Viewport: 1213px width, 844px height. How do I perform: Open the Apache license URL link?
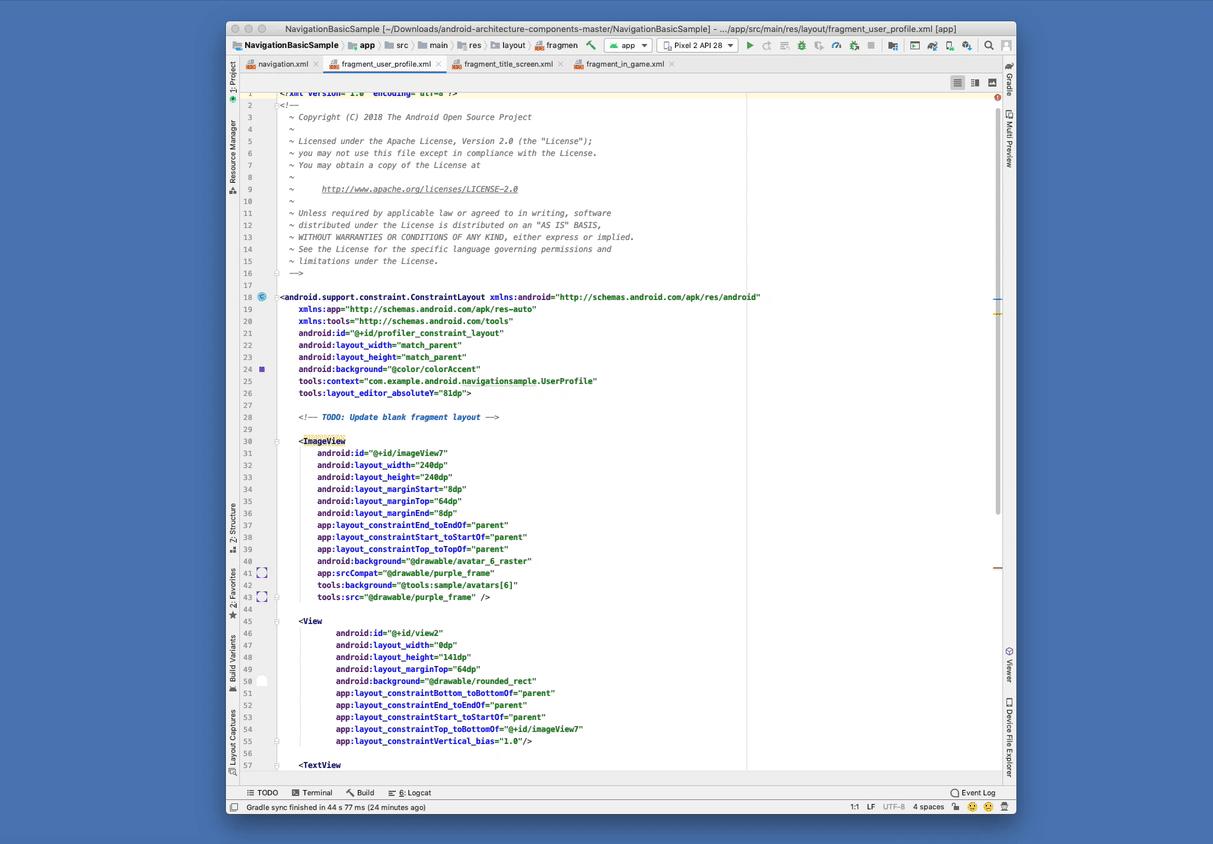point(419,189)
